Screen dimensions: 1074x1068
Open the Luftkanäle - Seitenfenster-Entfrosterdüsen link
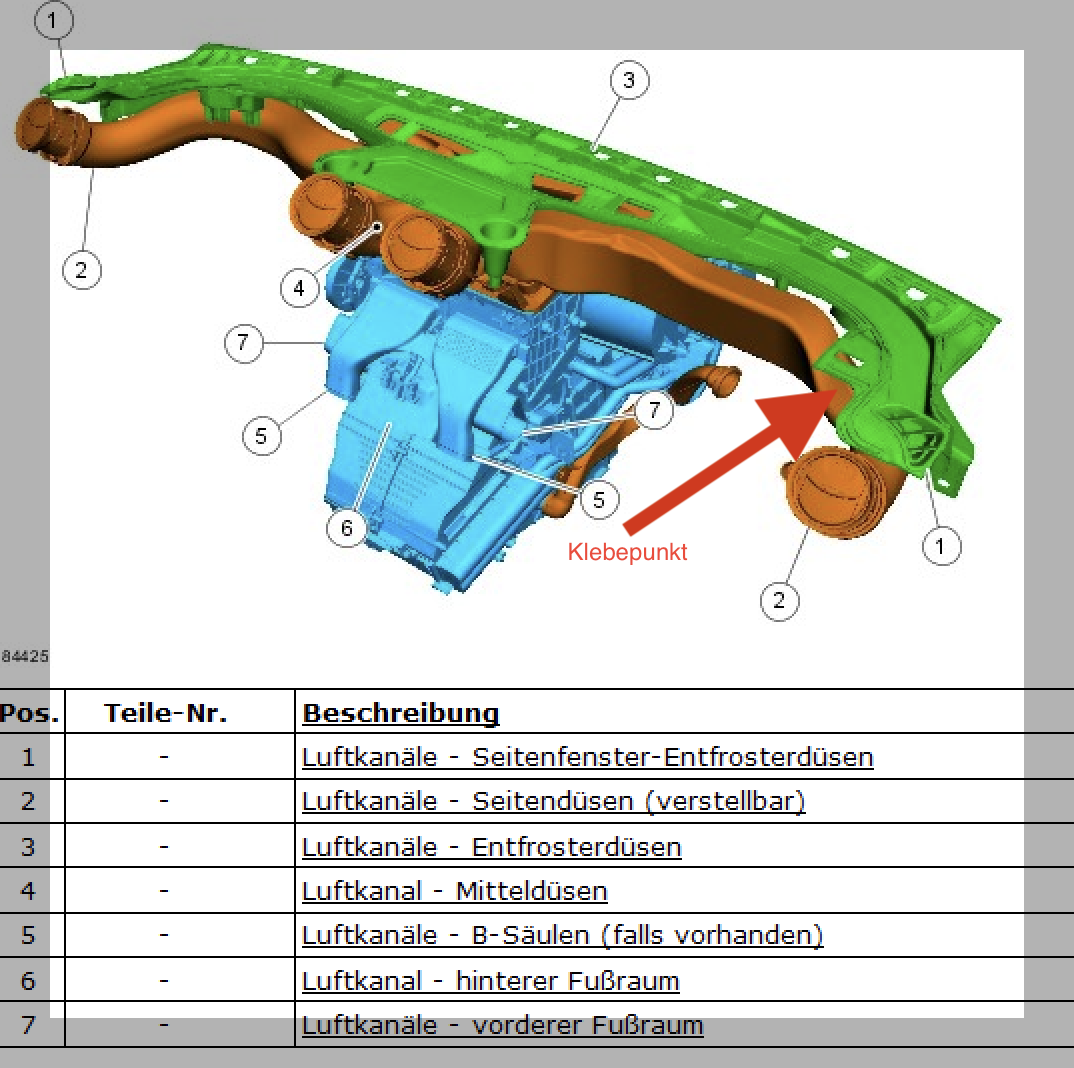pos(587,757)
